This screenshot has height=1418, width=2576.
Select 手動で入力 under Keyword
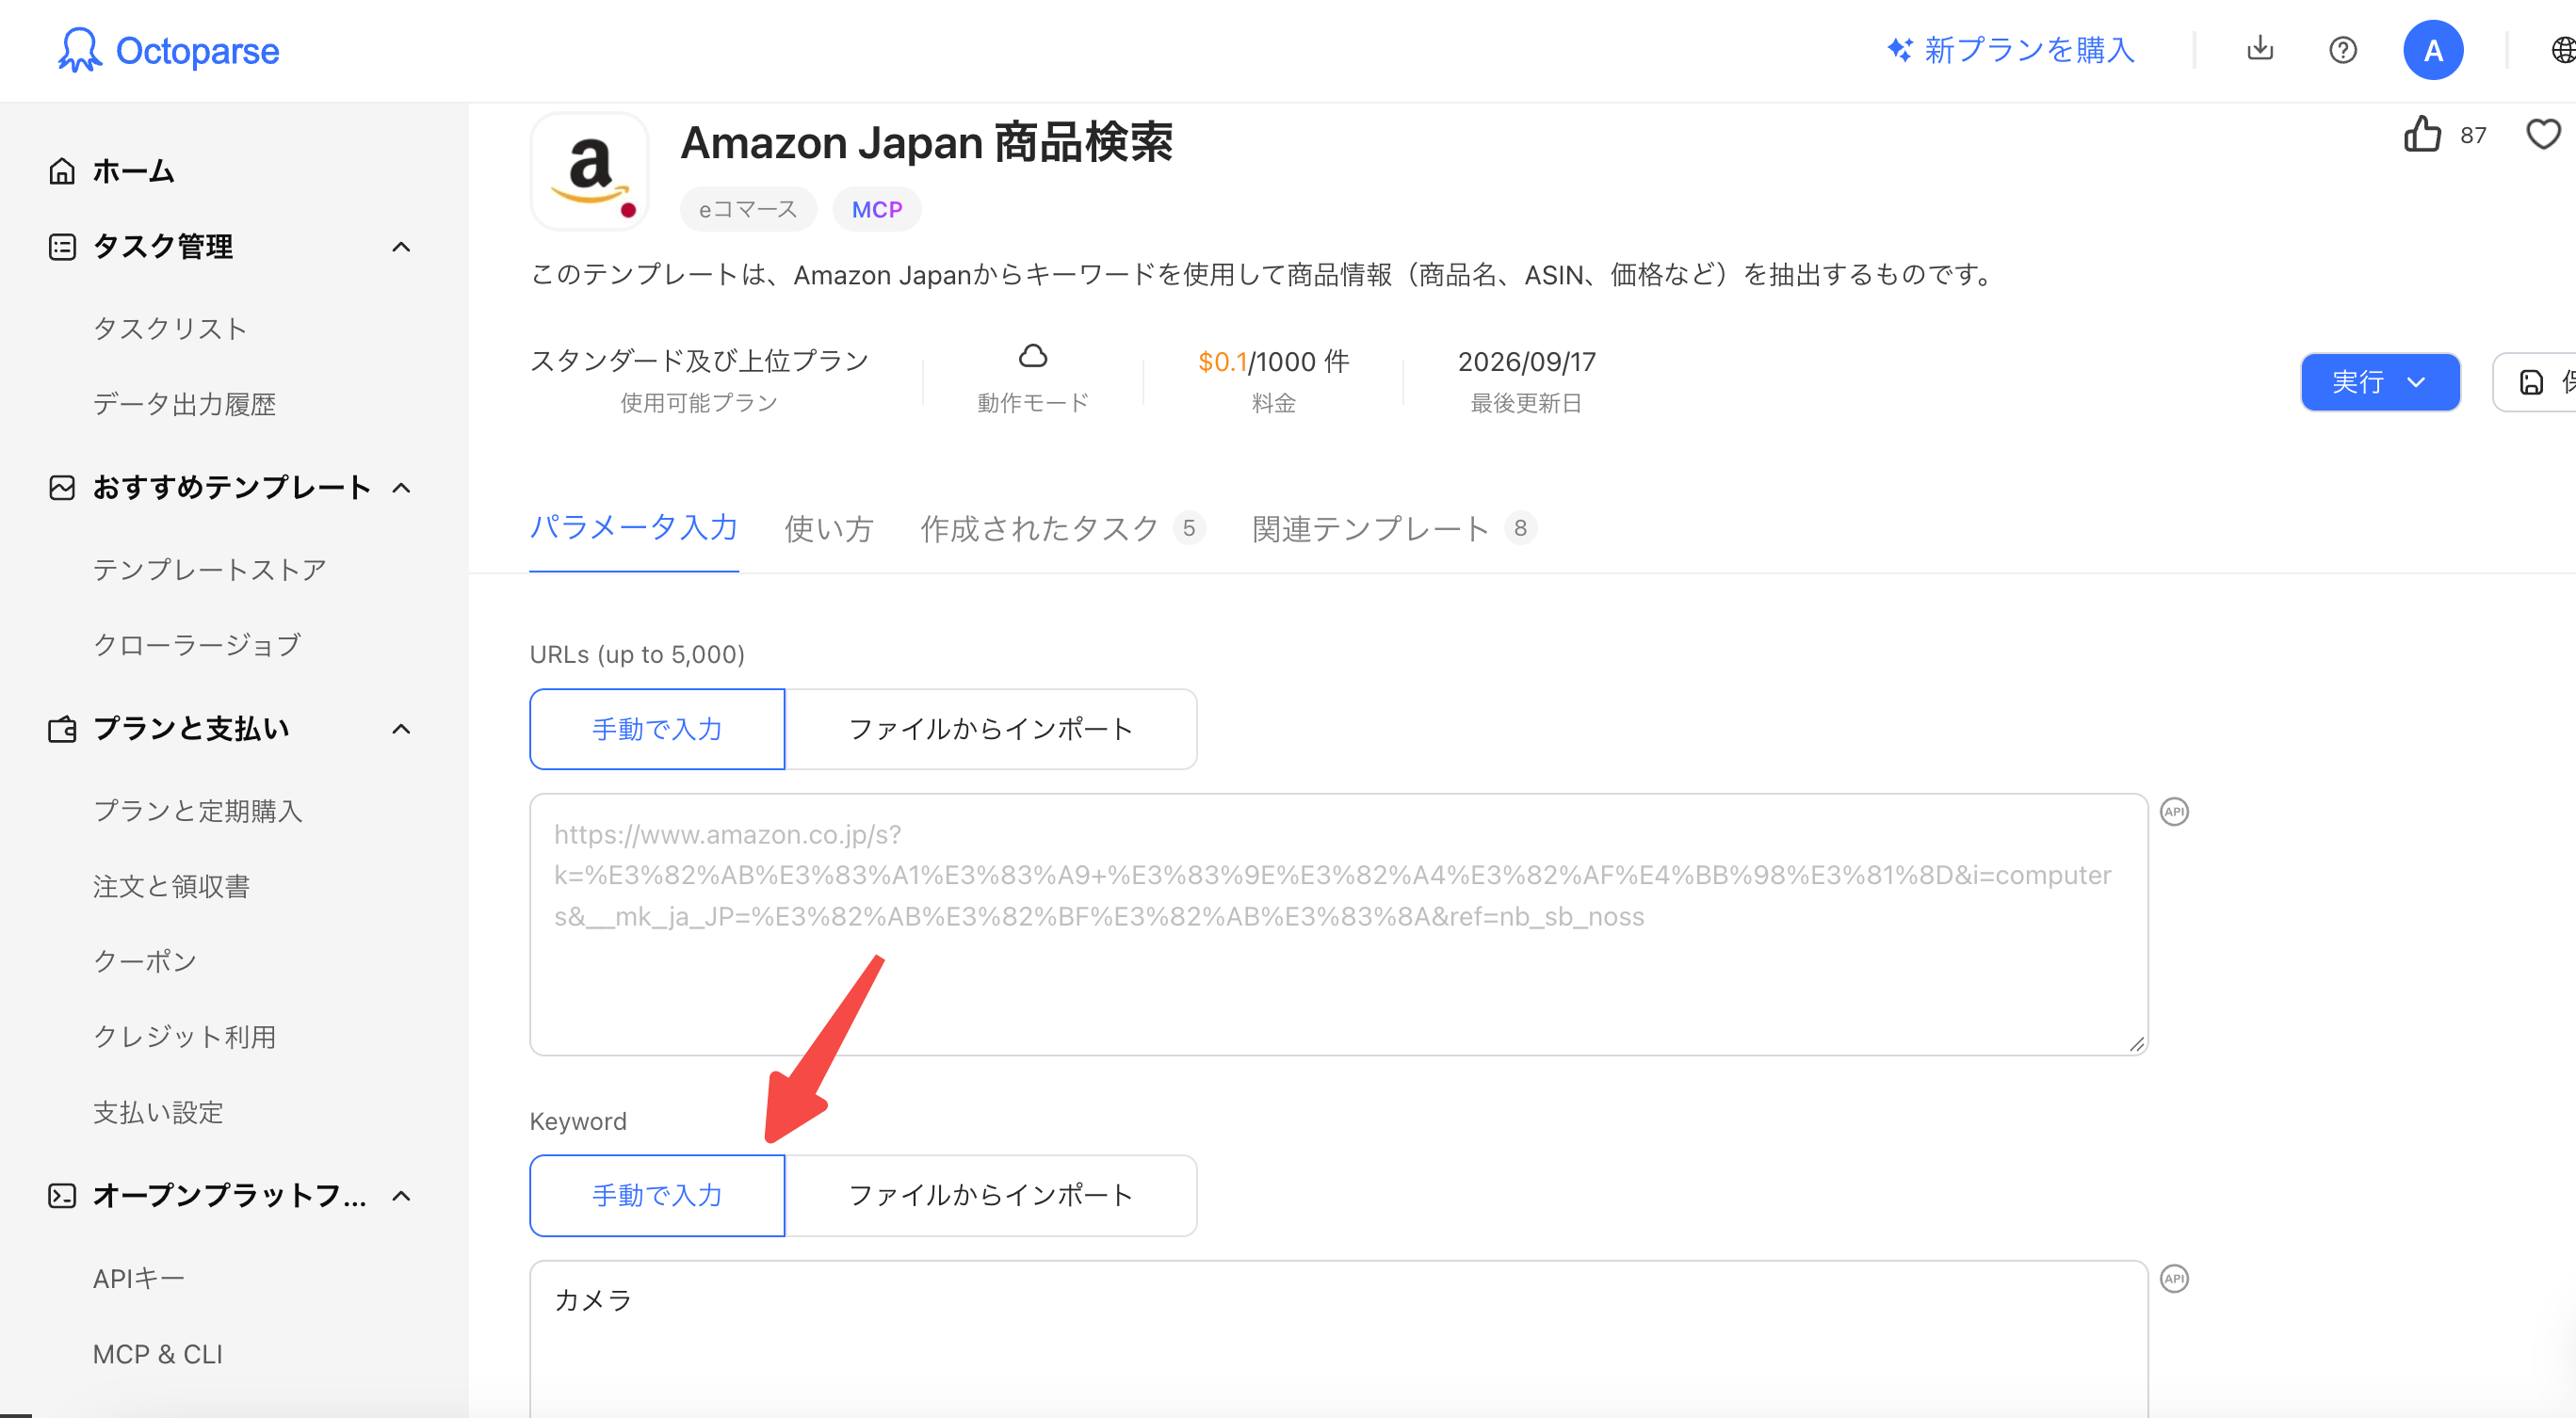pyautogui.click(x=657, y=1195)
